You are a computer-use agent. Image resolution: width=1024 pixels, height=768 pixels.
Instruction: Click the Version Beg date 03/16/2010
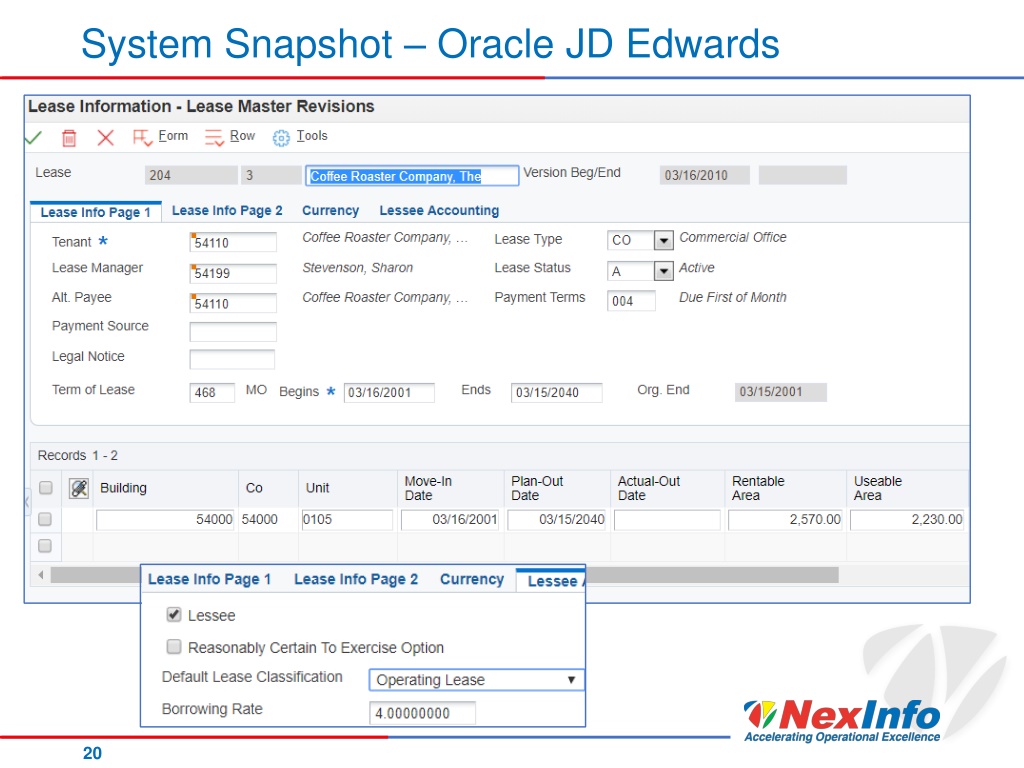tap(705, 175)
